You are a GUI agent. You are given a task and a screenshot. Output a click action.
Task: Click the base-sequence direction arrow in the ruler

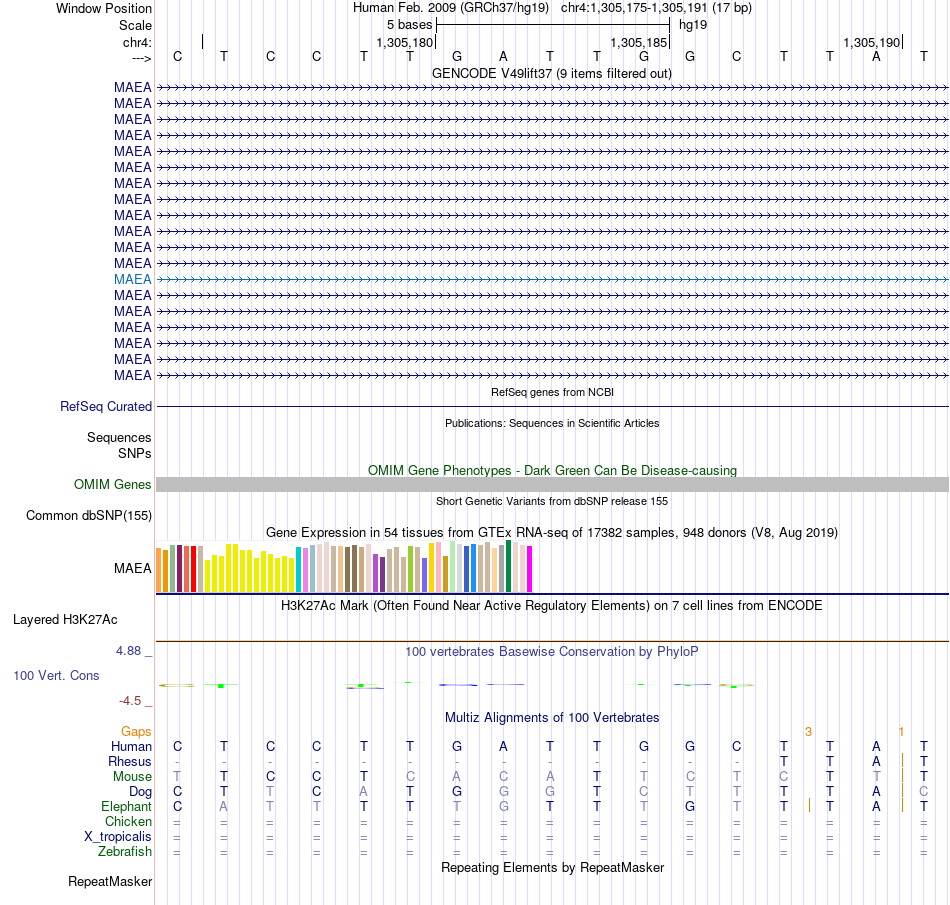[x=142, y=58]
